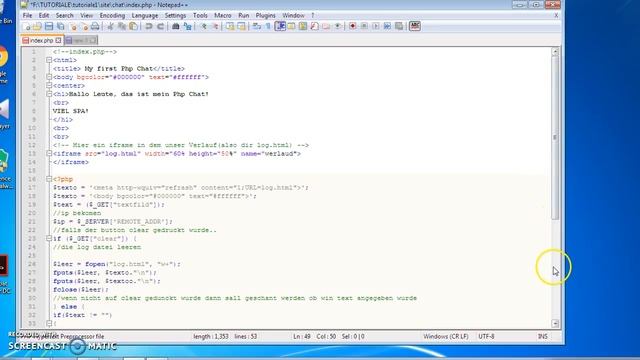Viewport: 640px width, 360px height.
Task: Click the Cut scissors icon
Action: click(110, 27)
